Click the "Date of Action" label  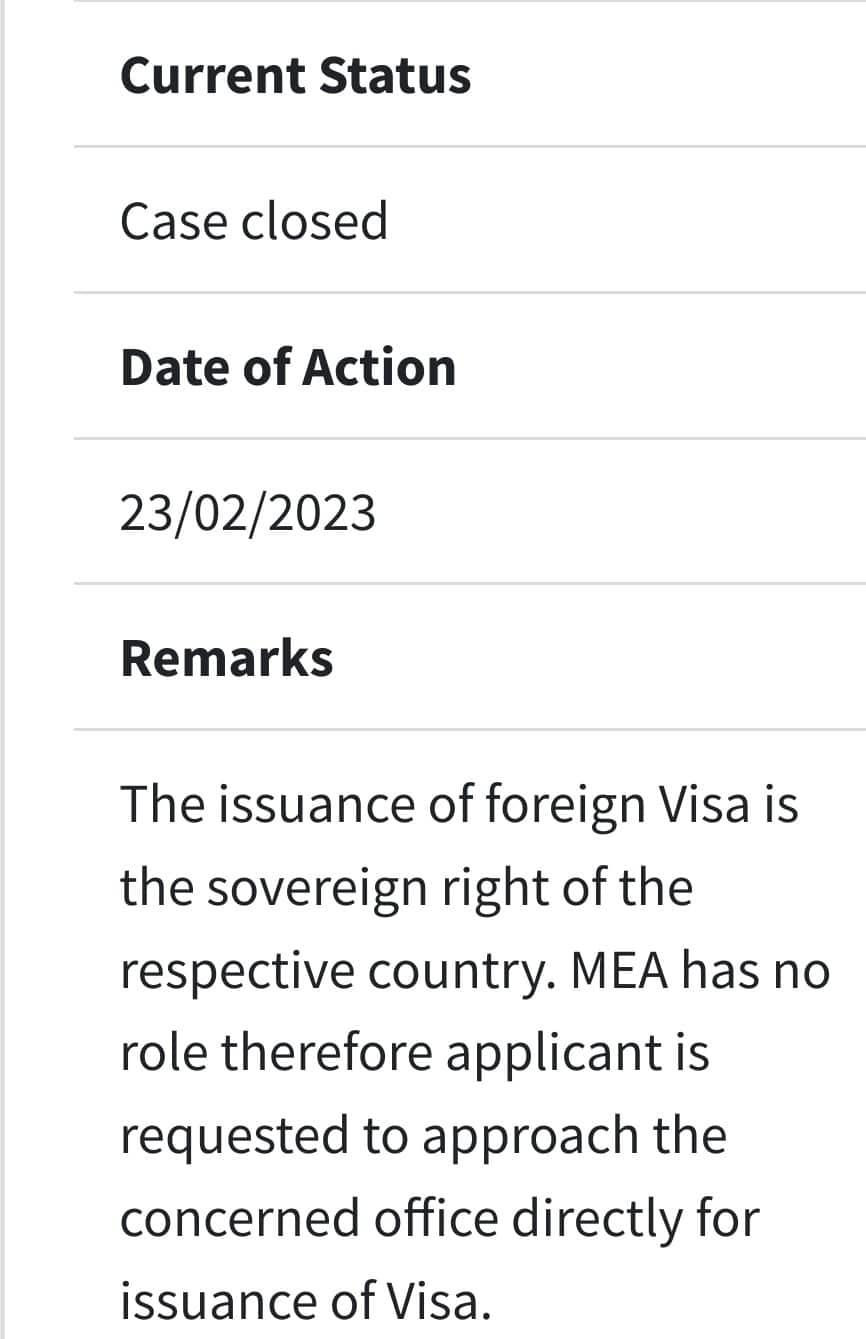tap(288, 367)
